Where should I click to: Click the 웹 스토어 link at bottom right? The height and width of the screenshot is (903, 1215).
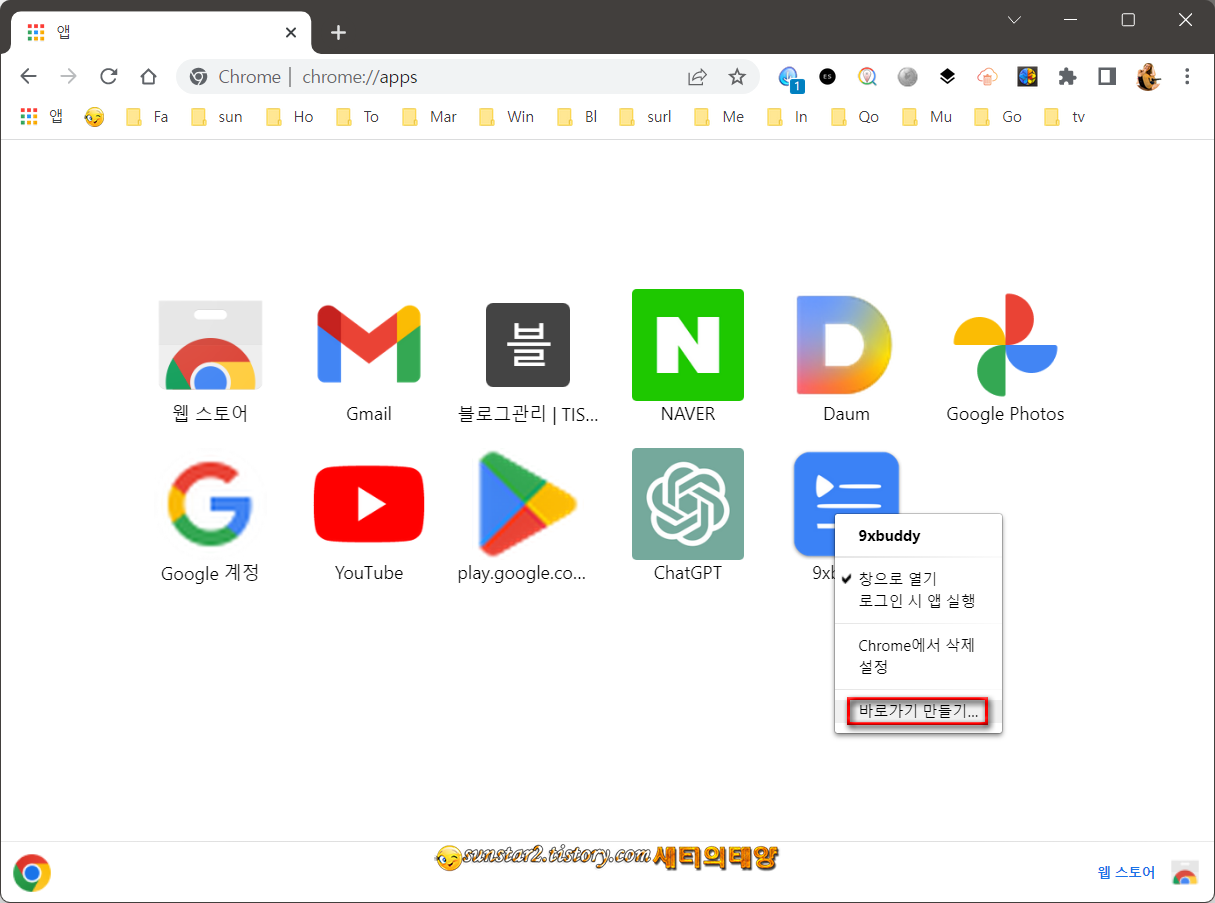tap(1126, 873)
